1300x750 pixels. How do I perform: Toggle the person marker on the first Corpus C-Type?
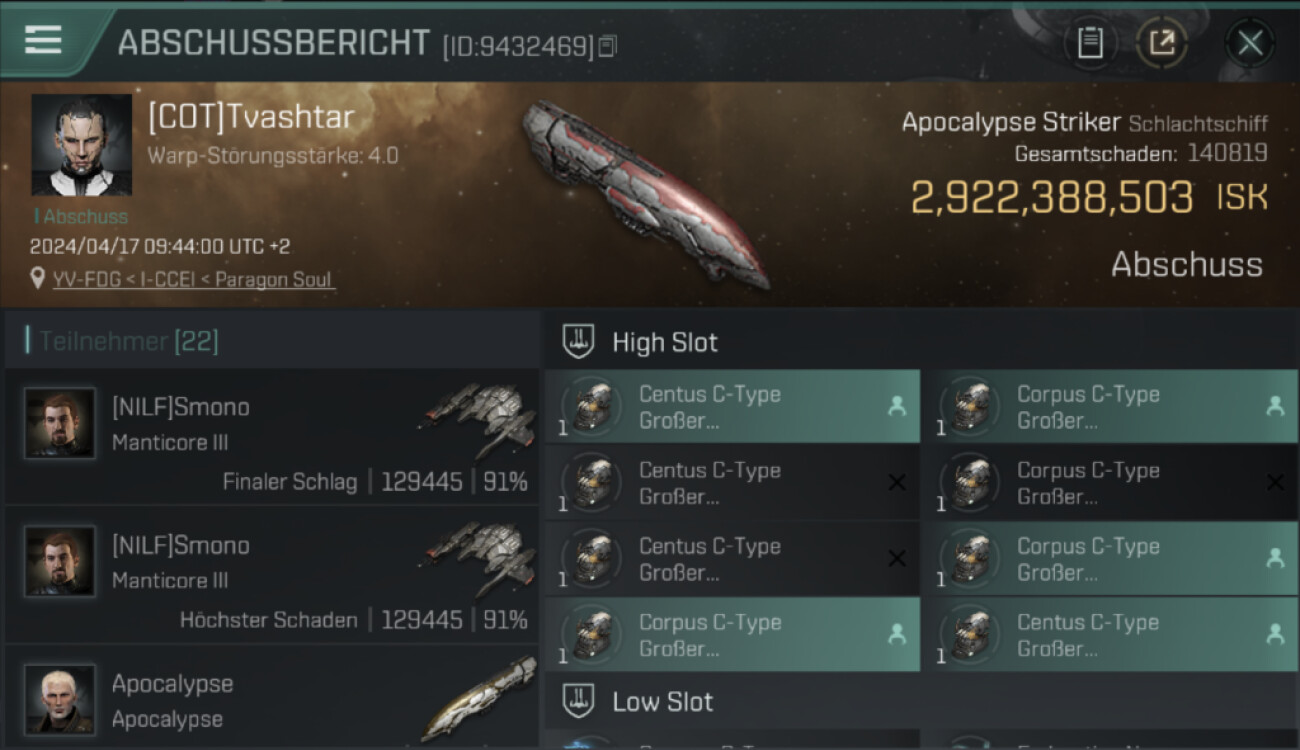(x=1274, y=406)
